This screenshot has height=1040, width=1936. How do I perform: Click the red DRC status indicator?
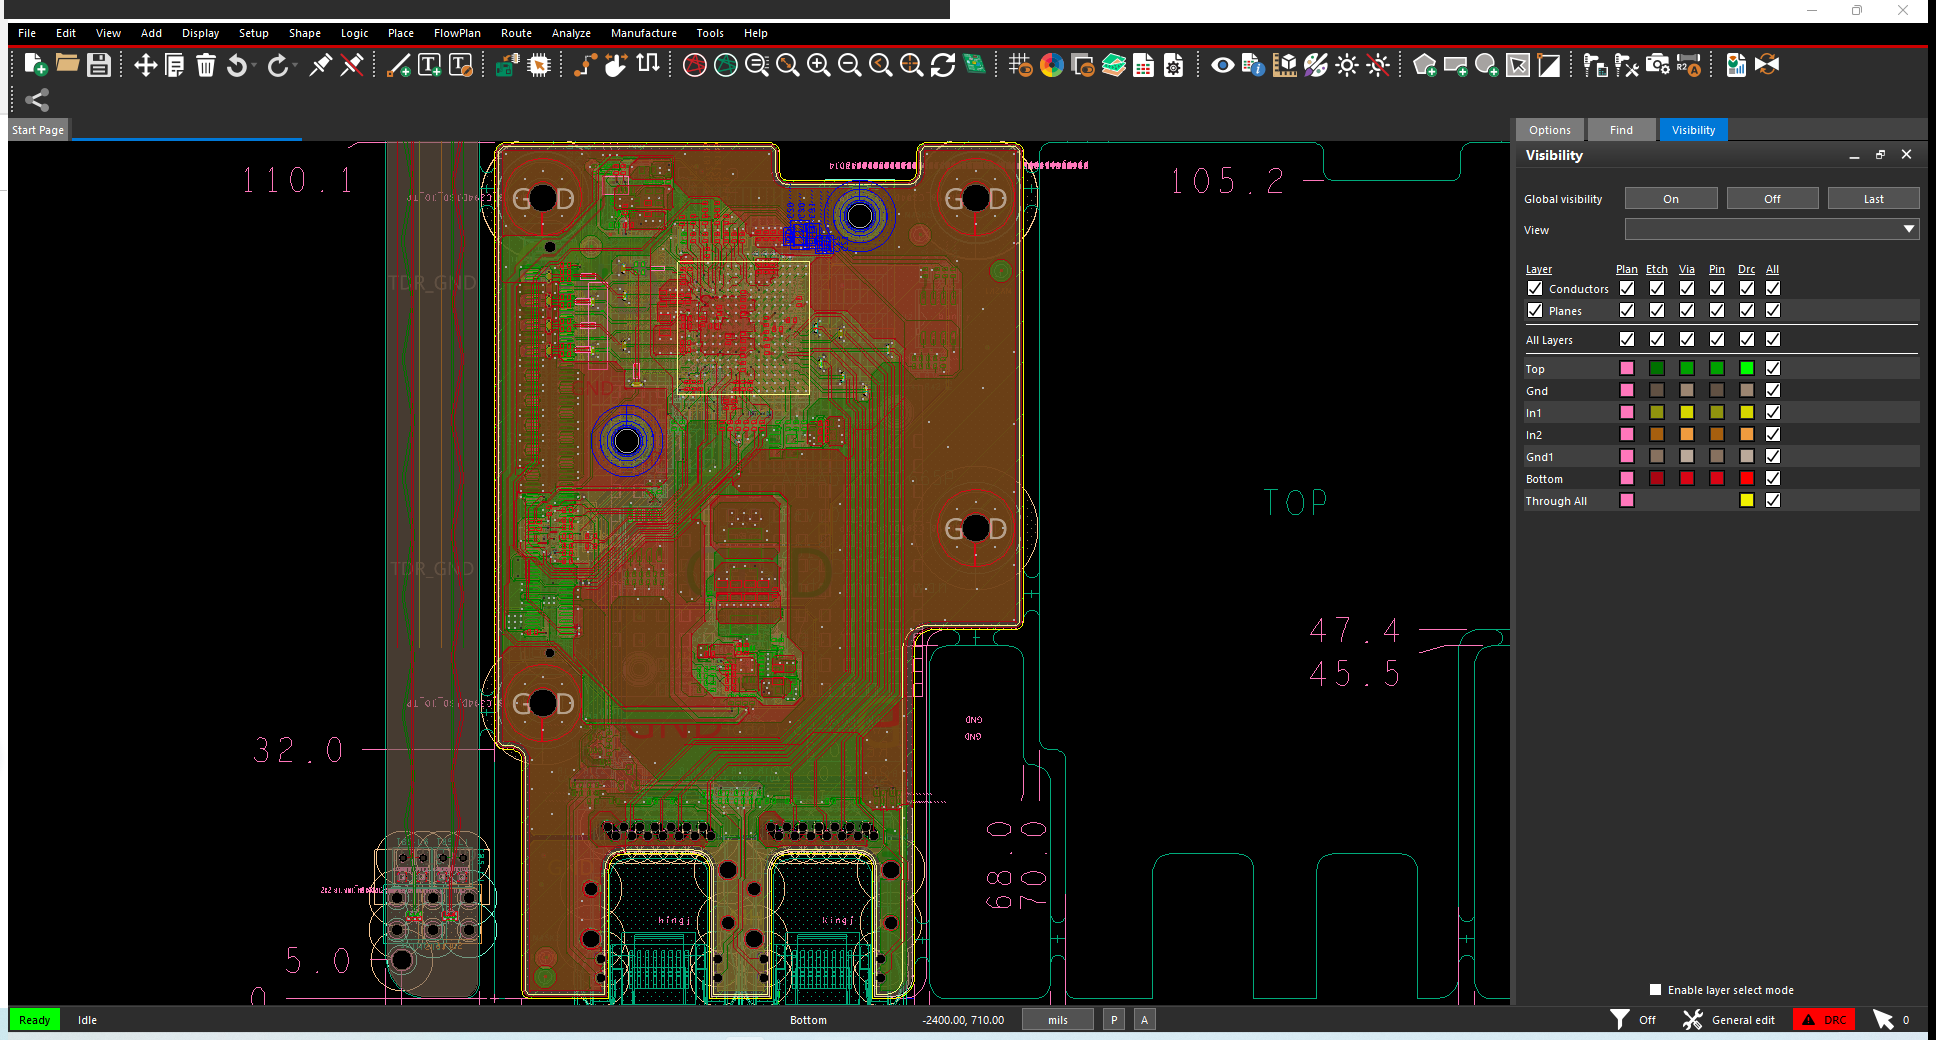pos(1824,1020)
